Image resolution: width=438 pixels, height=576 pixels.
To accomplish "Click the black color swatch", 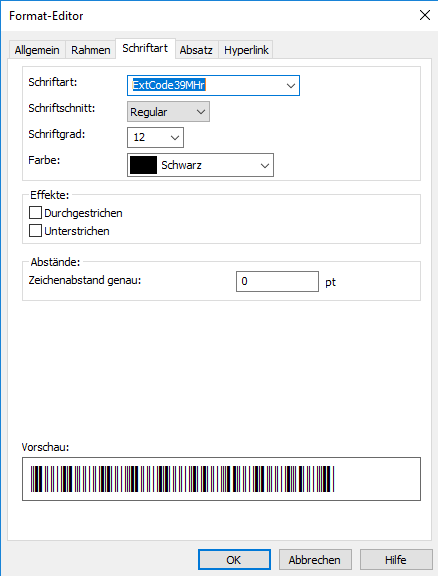I will tap(143, 165).
